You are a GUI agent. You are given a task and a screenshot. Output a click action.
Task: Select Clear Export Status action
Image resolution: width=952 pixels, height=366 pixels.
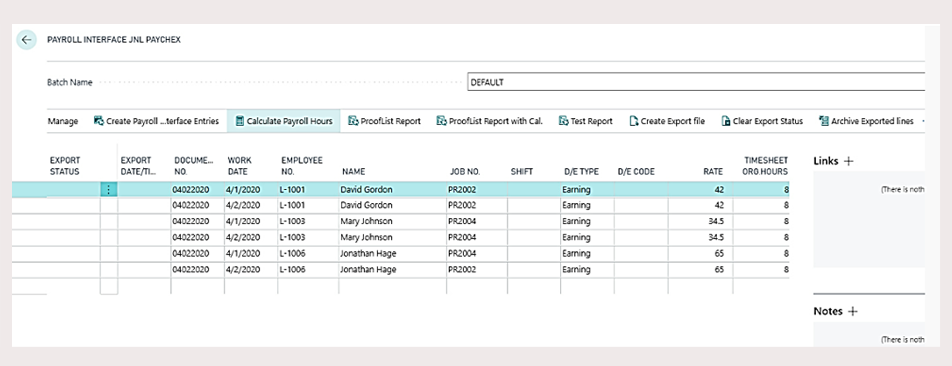click(762, 121)
